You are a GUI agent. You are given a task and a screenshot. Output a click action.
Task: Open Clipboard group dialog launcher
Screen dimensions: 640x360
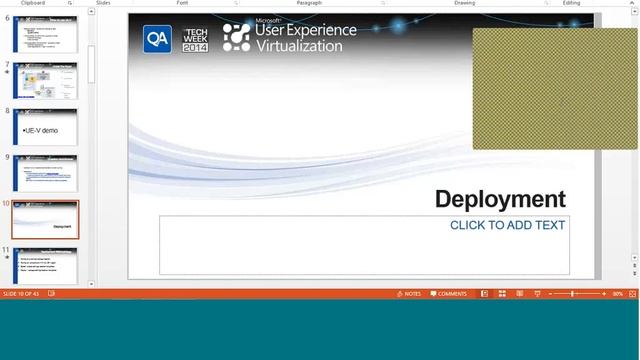tap(70, 3)
